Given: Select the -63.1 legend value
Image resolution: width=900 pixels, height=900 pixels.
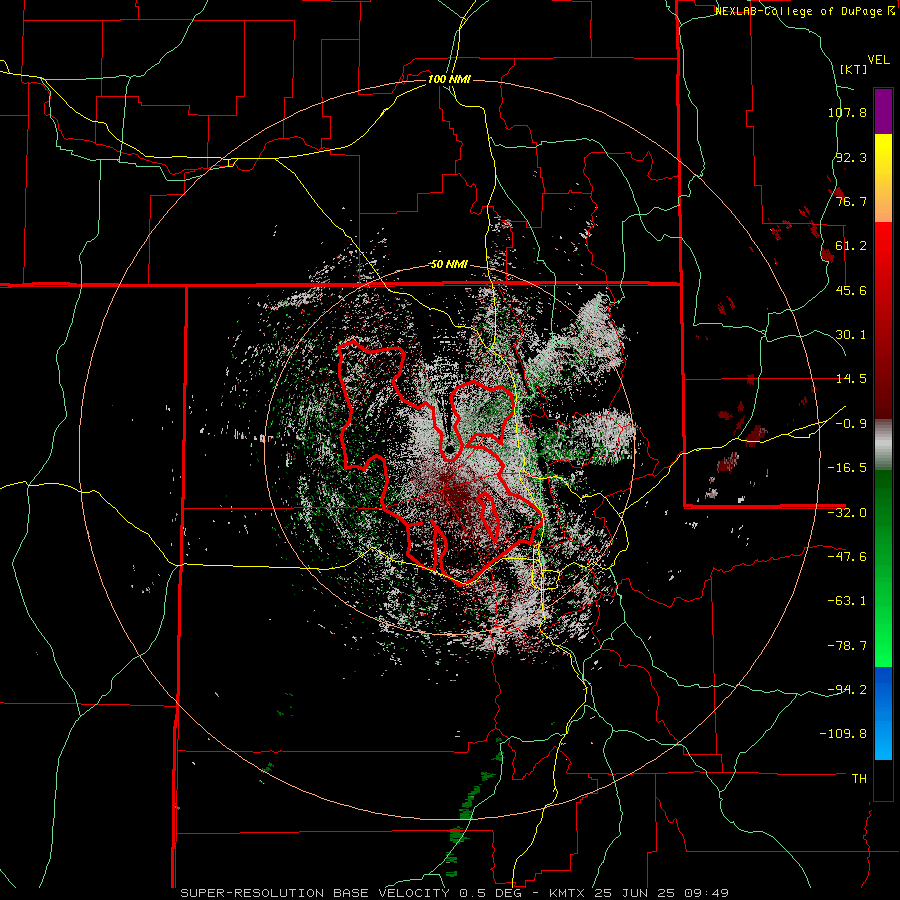Looking at the screenshot, I should 847,601.
